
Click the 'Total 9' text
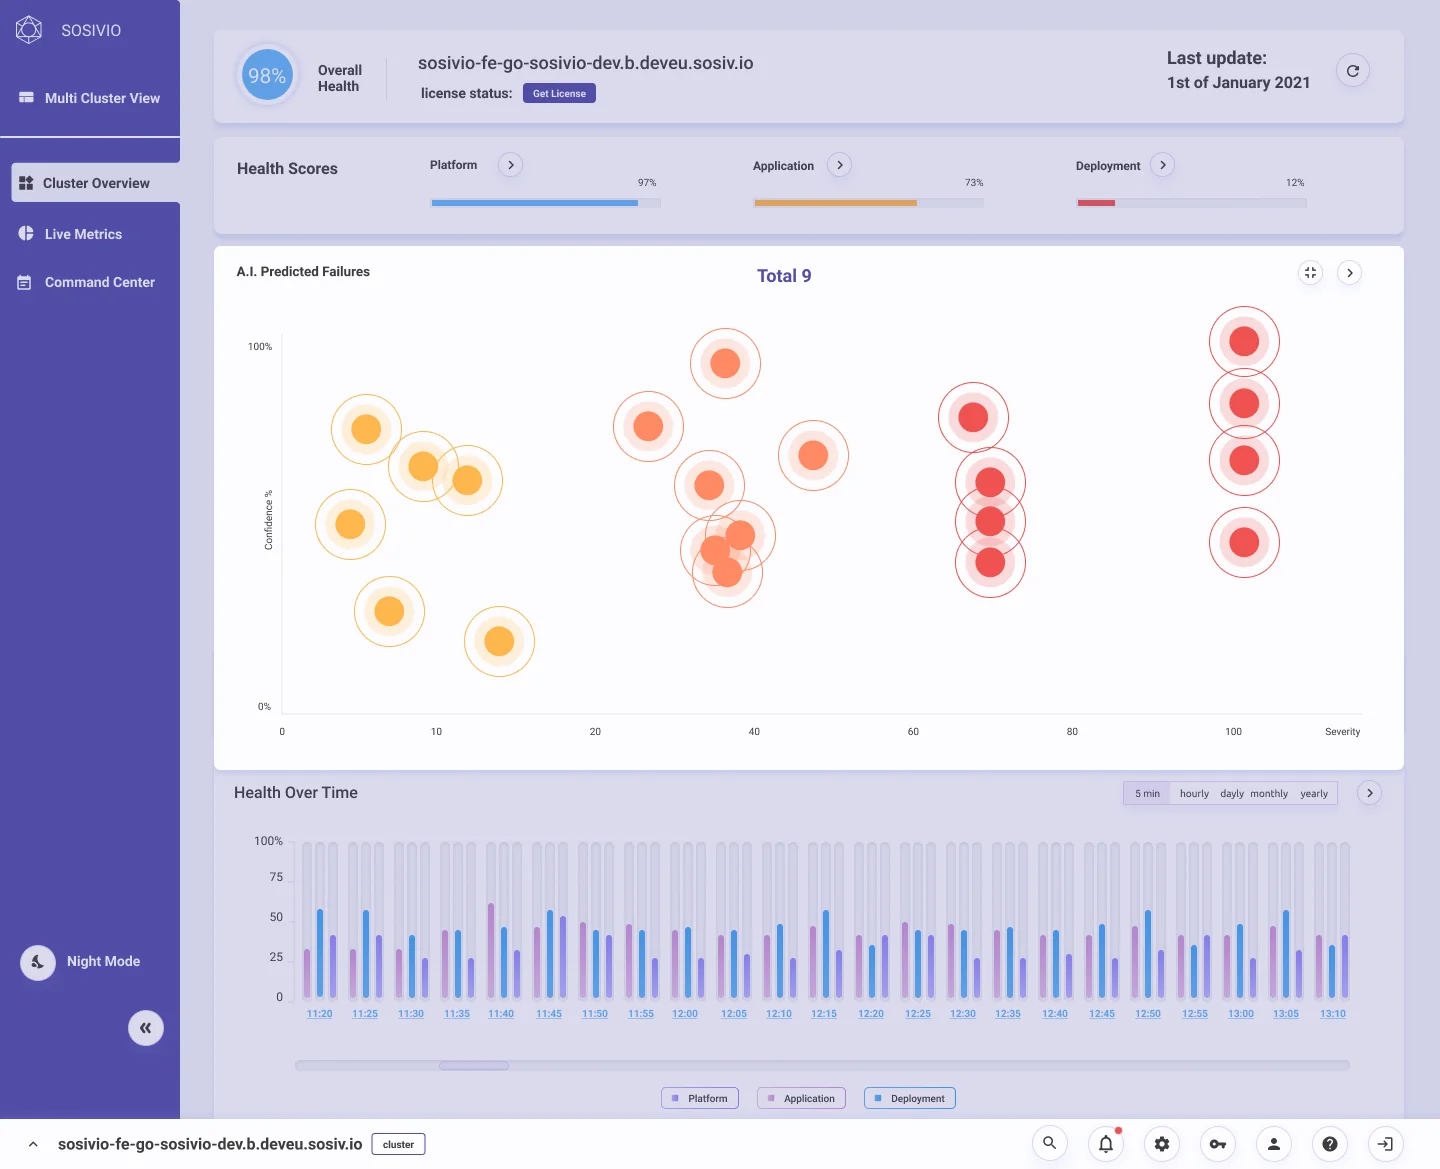[784, 276]
